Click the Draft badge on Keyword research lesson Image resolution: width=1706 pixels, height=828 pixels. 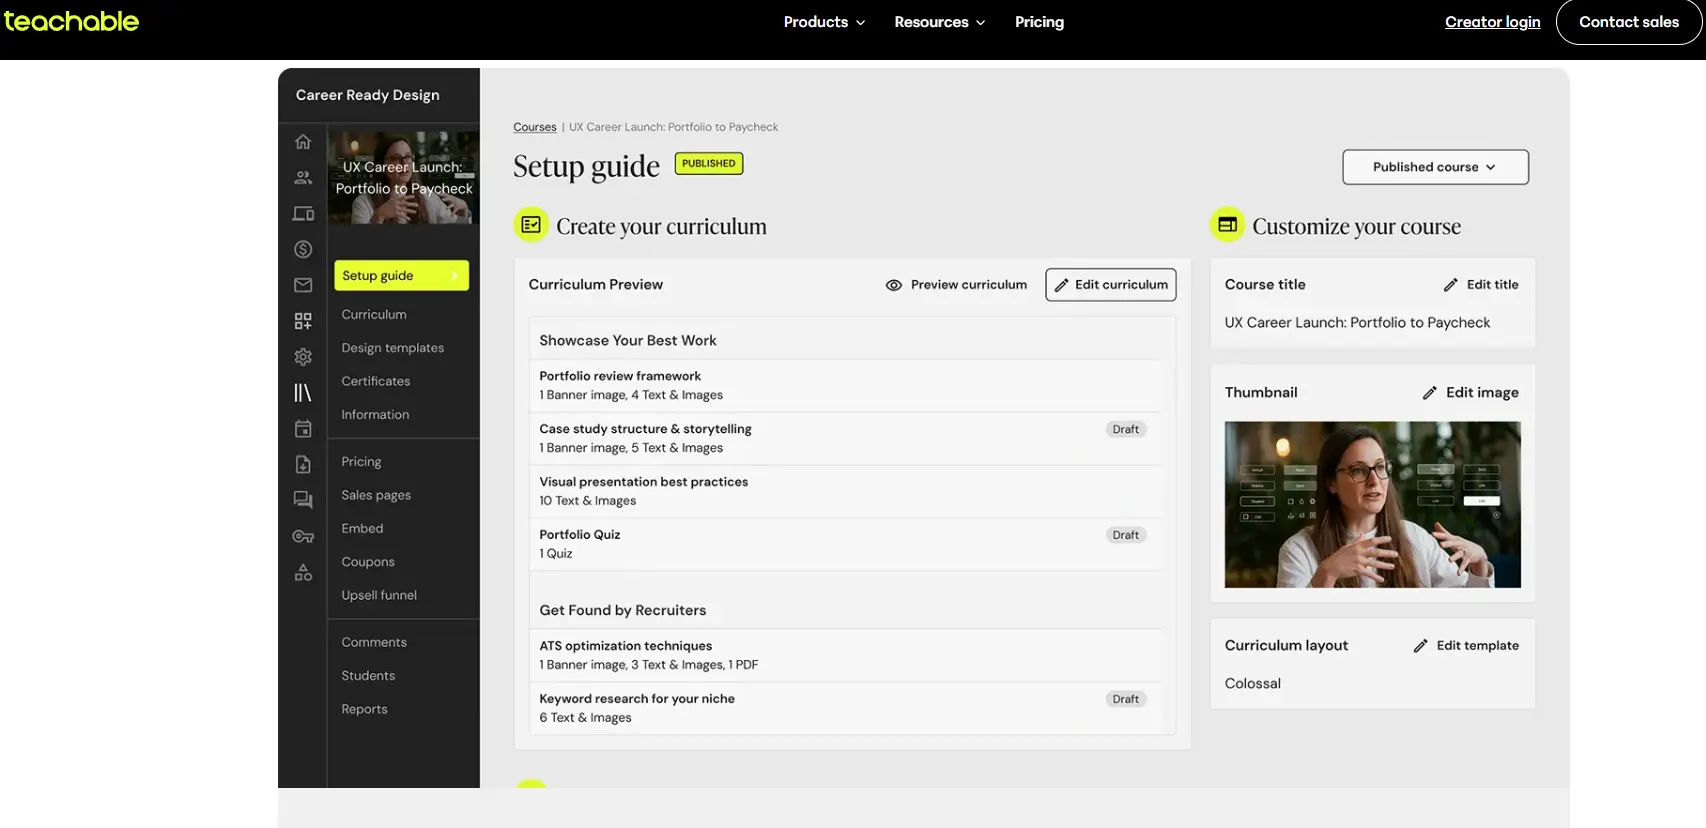point(1126,700)
